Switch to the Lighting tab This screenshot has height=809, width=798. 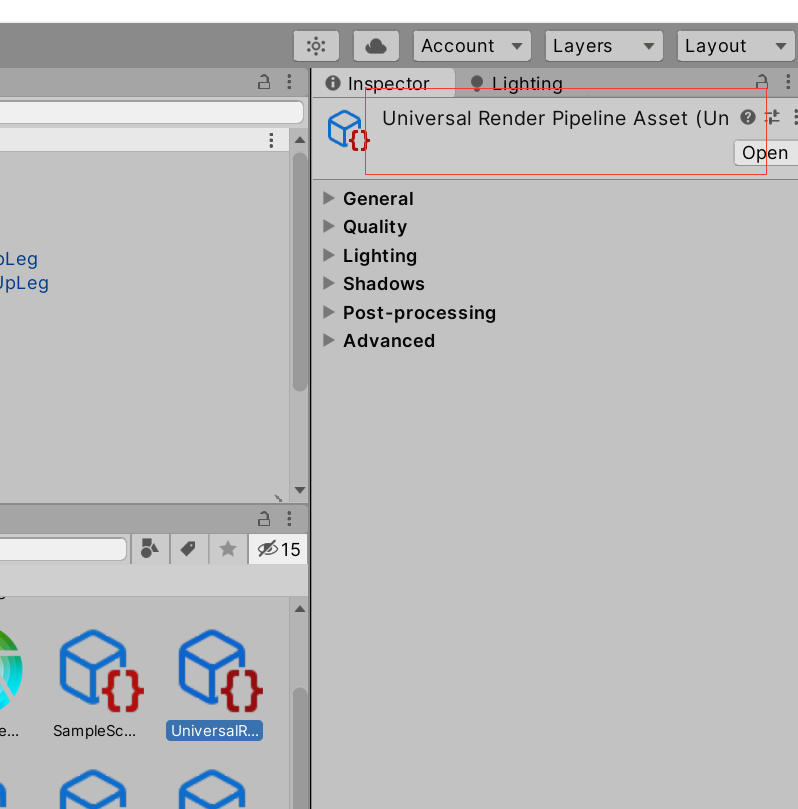point(517,83)
